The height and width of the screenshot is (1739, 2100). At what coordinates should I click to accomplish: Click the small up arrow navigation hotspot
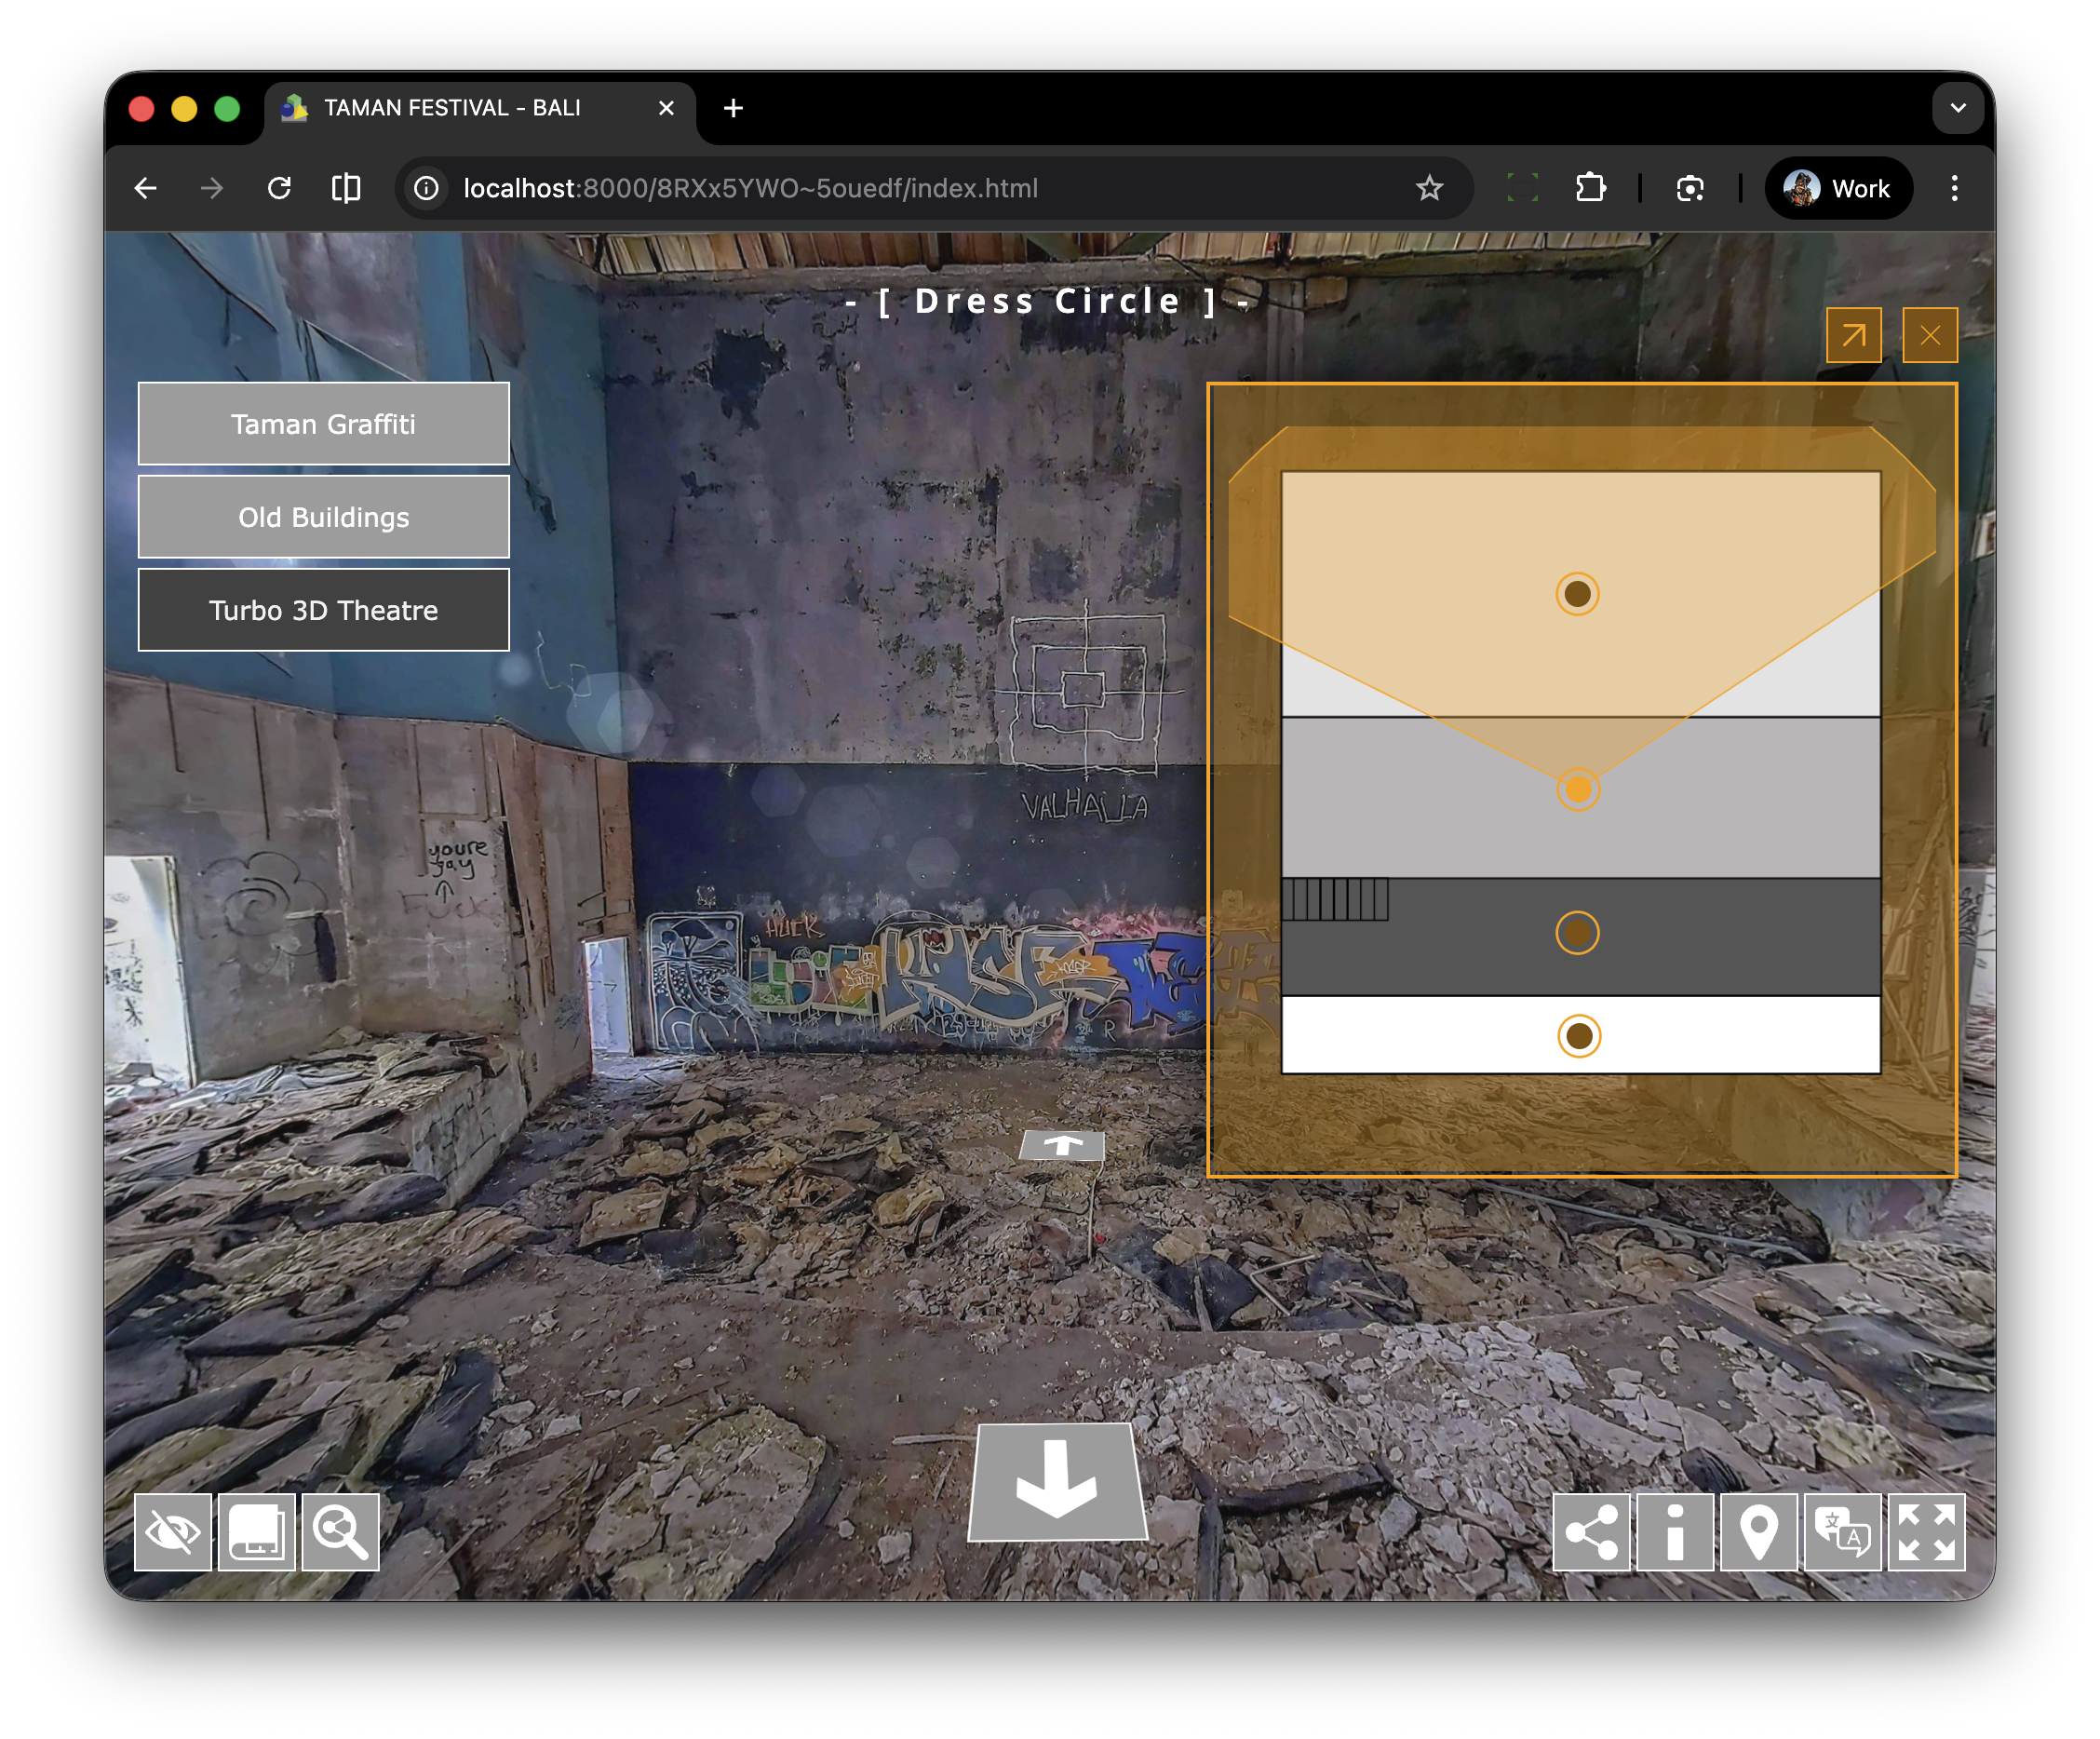[x=1062, y=1145]
